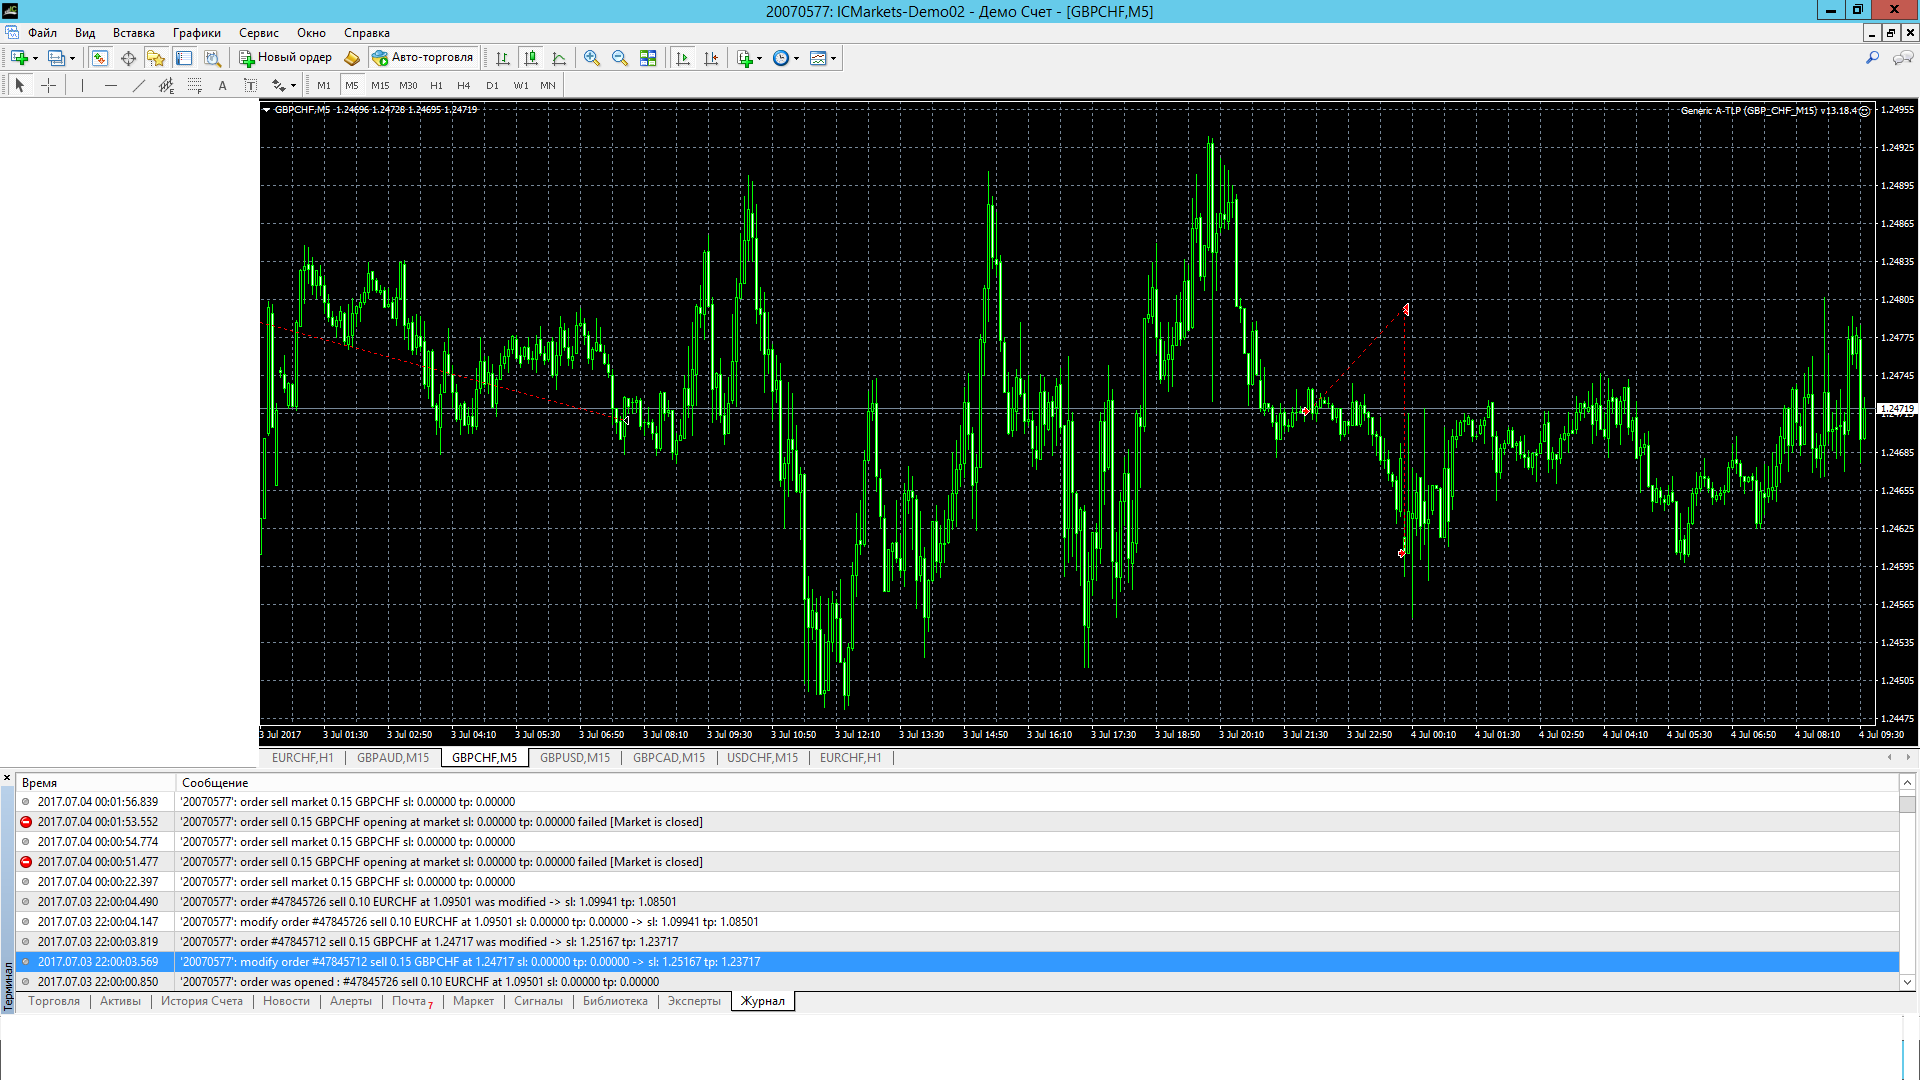
Task: Expand the periods clock dropdown
Action: (x=796, y=59)
